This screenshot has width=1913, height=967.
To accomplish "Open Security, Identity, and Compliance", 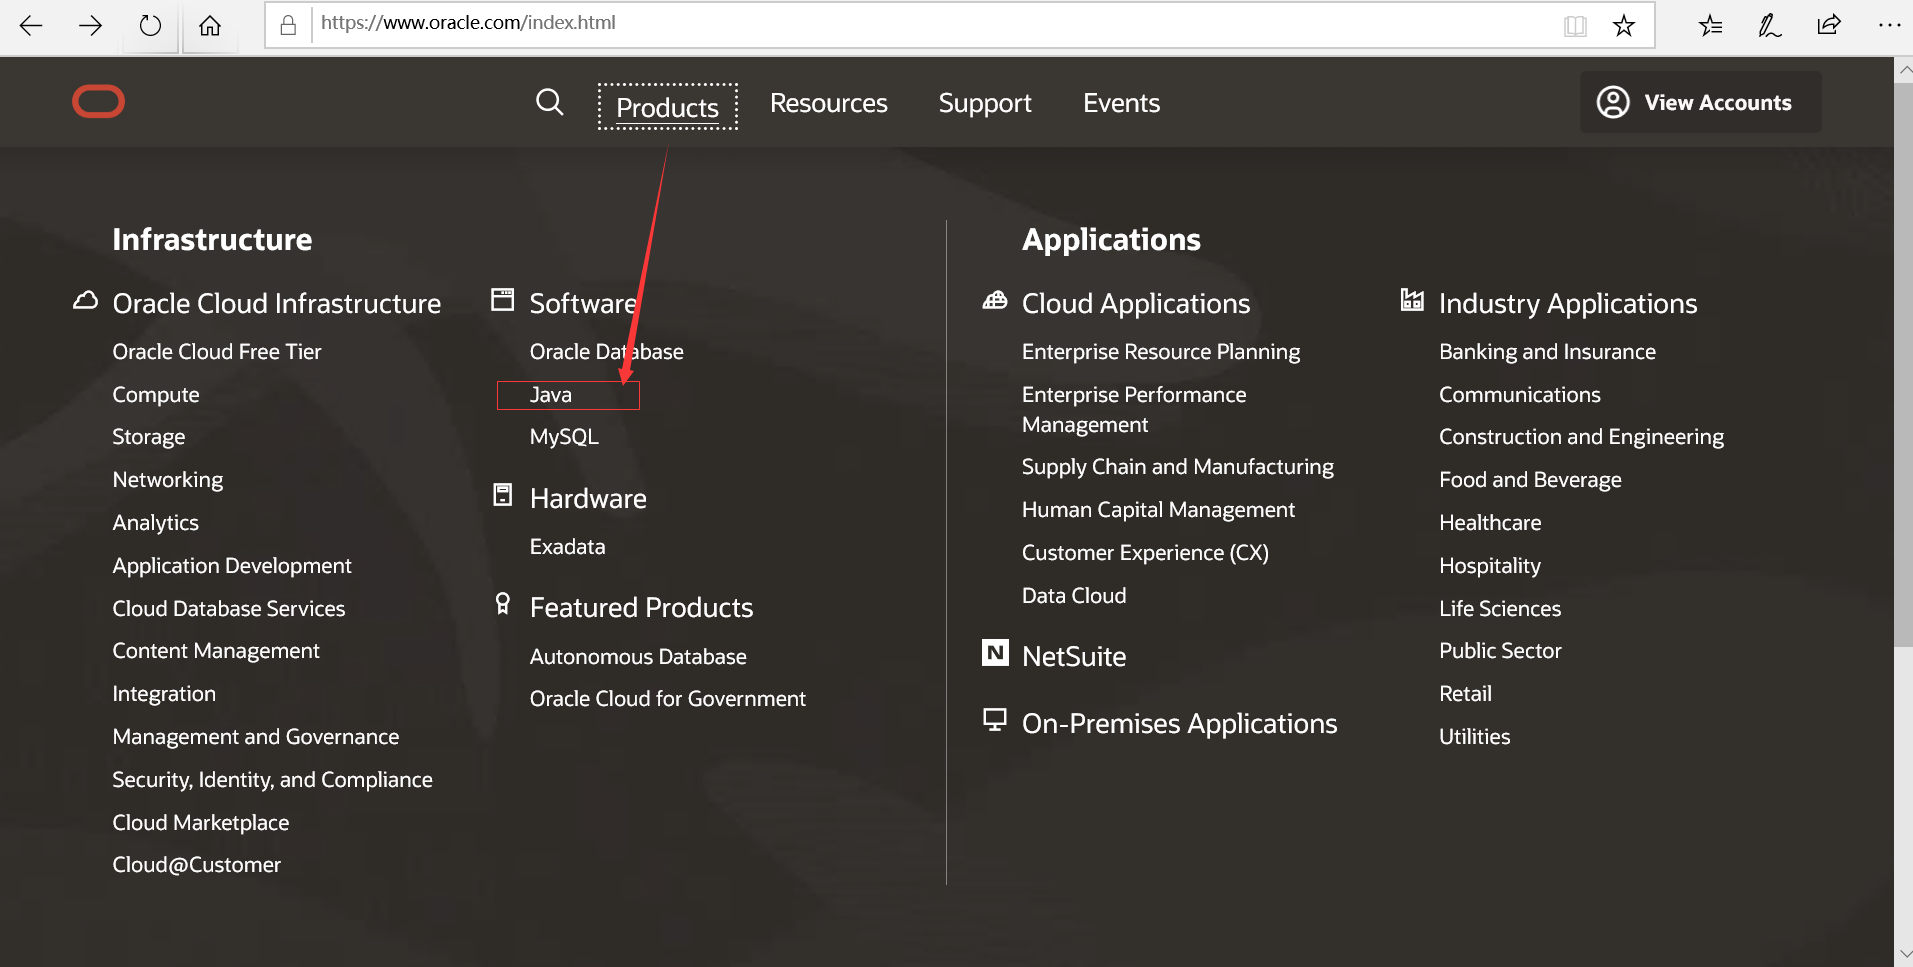I will click(x=273, y=780).
